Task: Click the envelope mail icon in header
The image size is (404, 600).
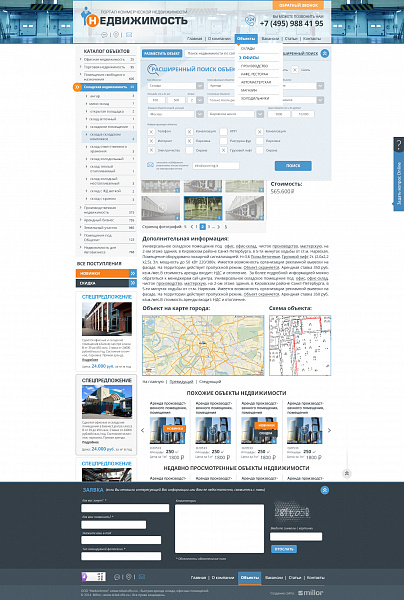Action: (x=129, y=35)
